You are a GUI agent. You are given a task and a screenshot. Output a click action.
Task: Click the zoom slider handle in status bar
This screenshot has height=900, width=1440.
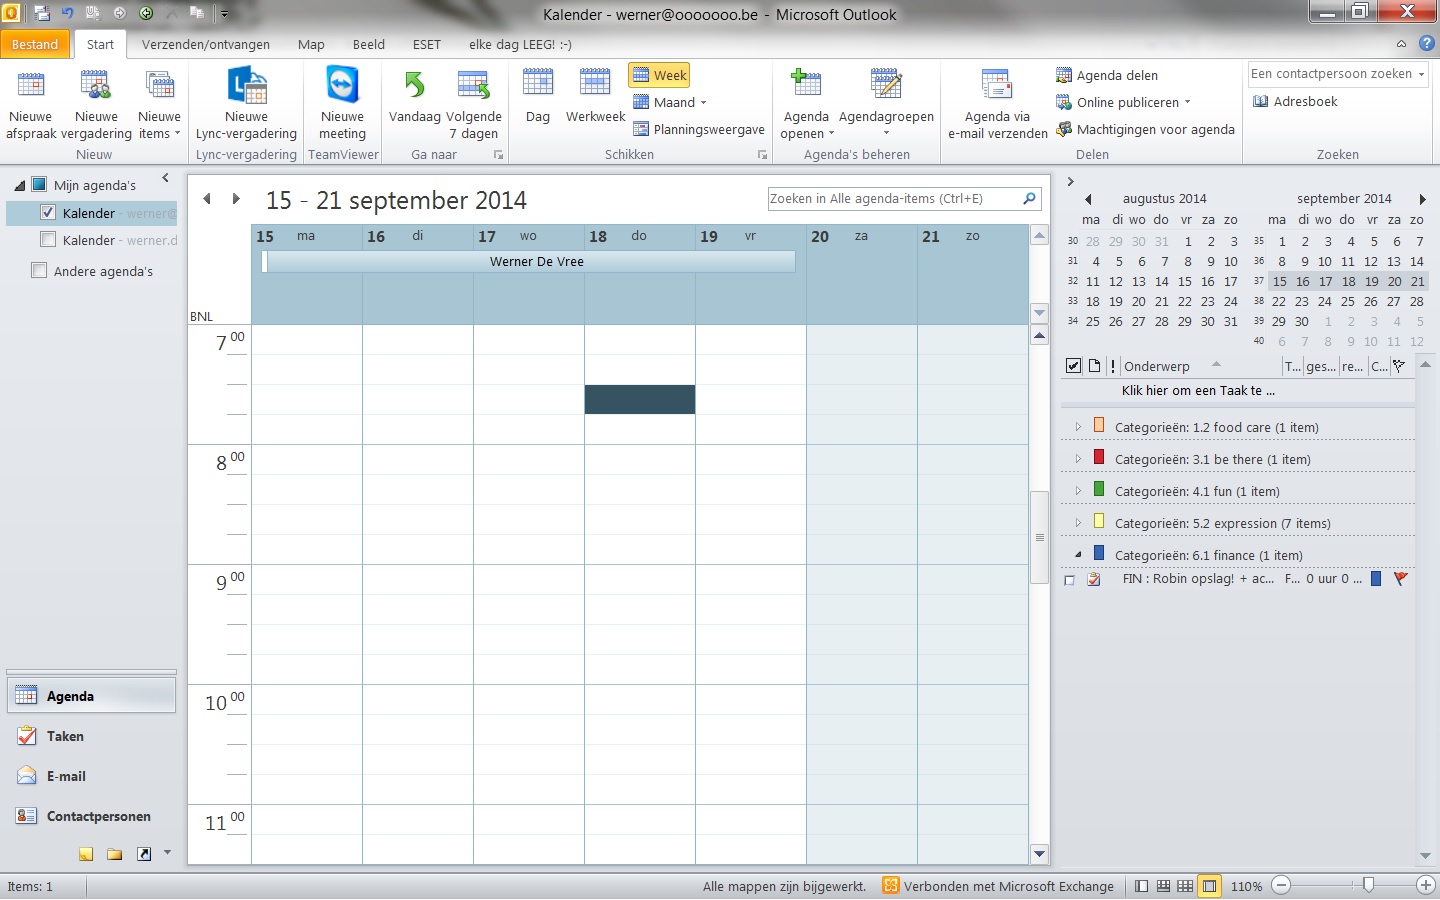click(1368, 885)
